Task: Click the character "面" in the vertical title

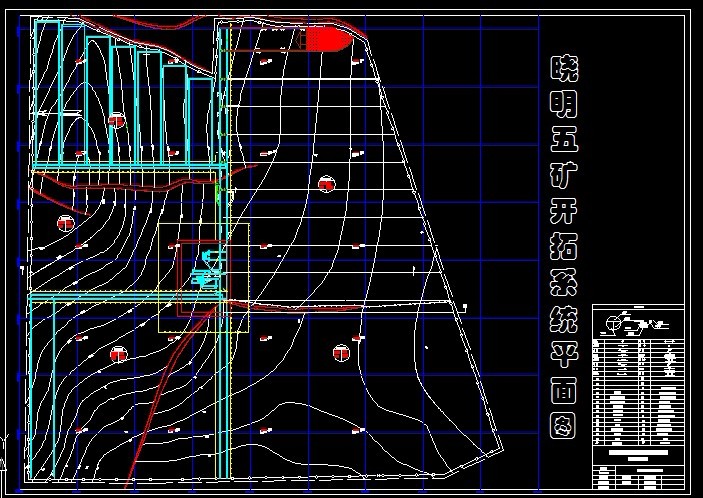Action: pyautogui.click(x=564, y=391)
